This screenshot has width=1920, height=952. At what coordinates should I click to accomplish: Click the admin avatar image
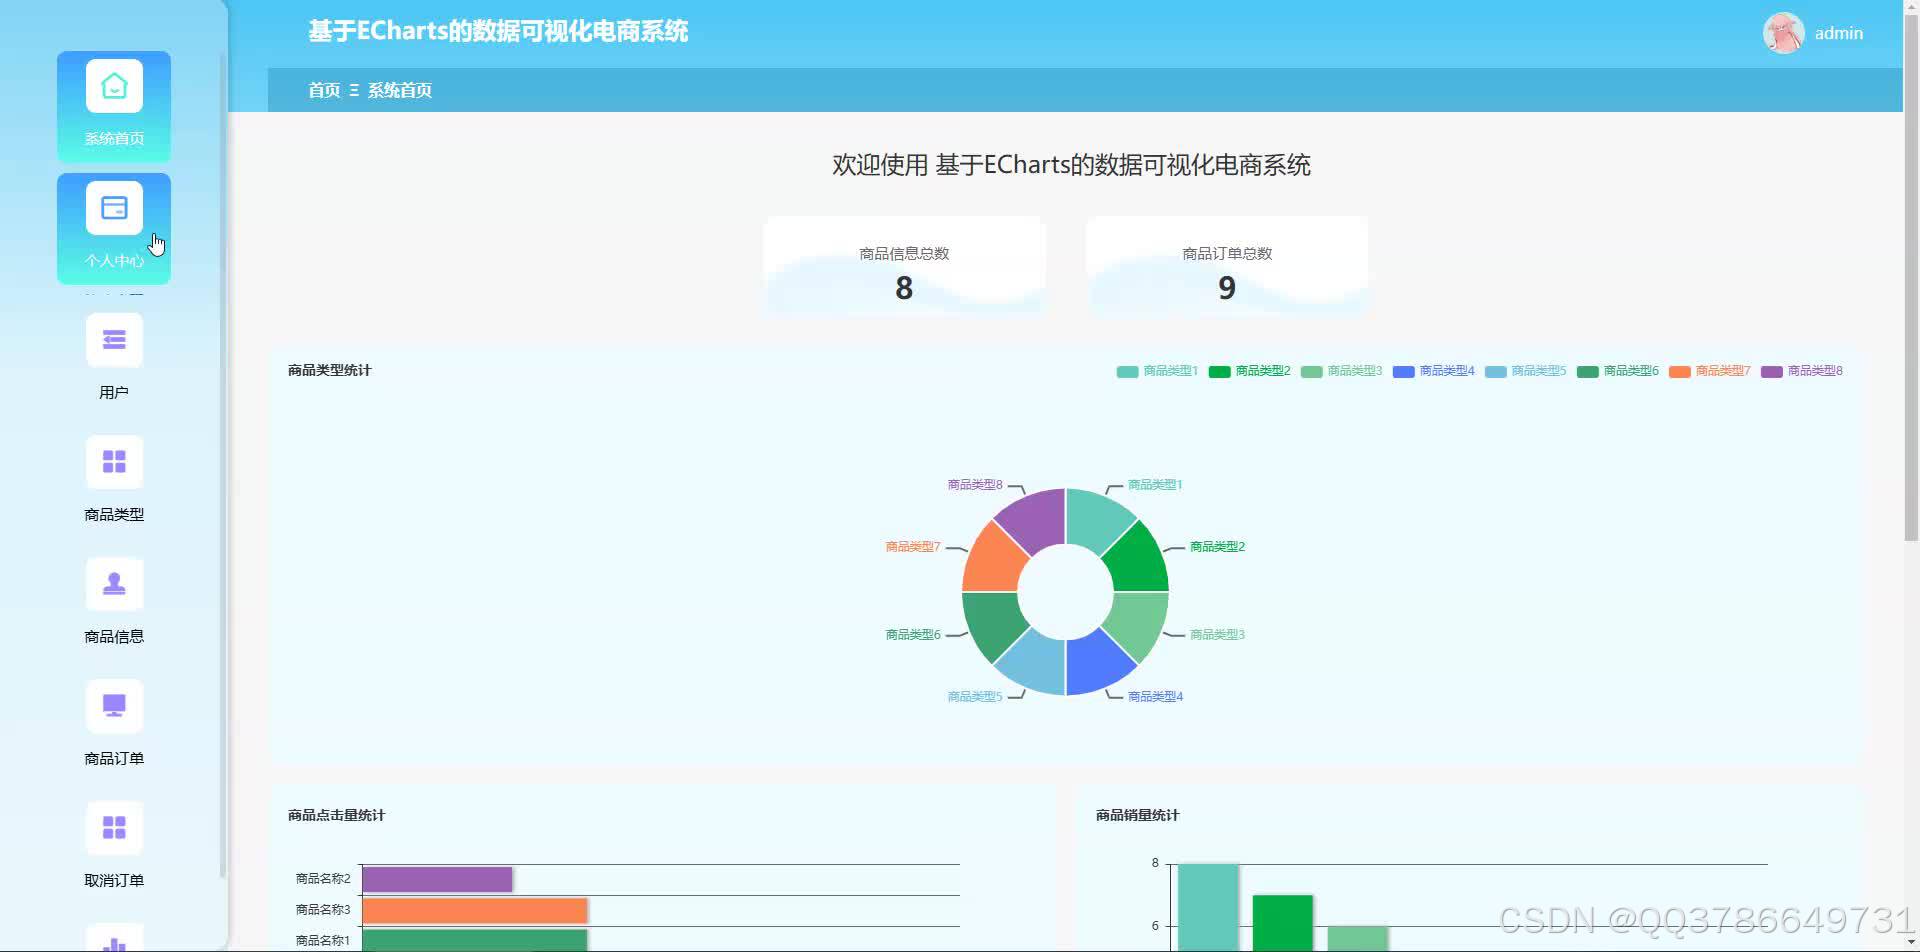coord(1784,32)
